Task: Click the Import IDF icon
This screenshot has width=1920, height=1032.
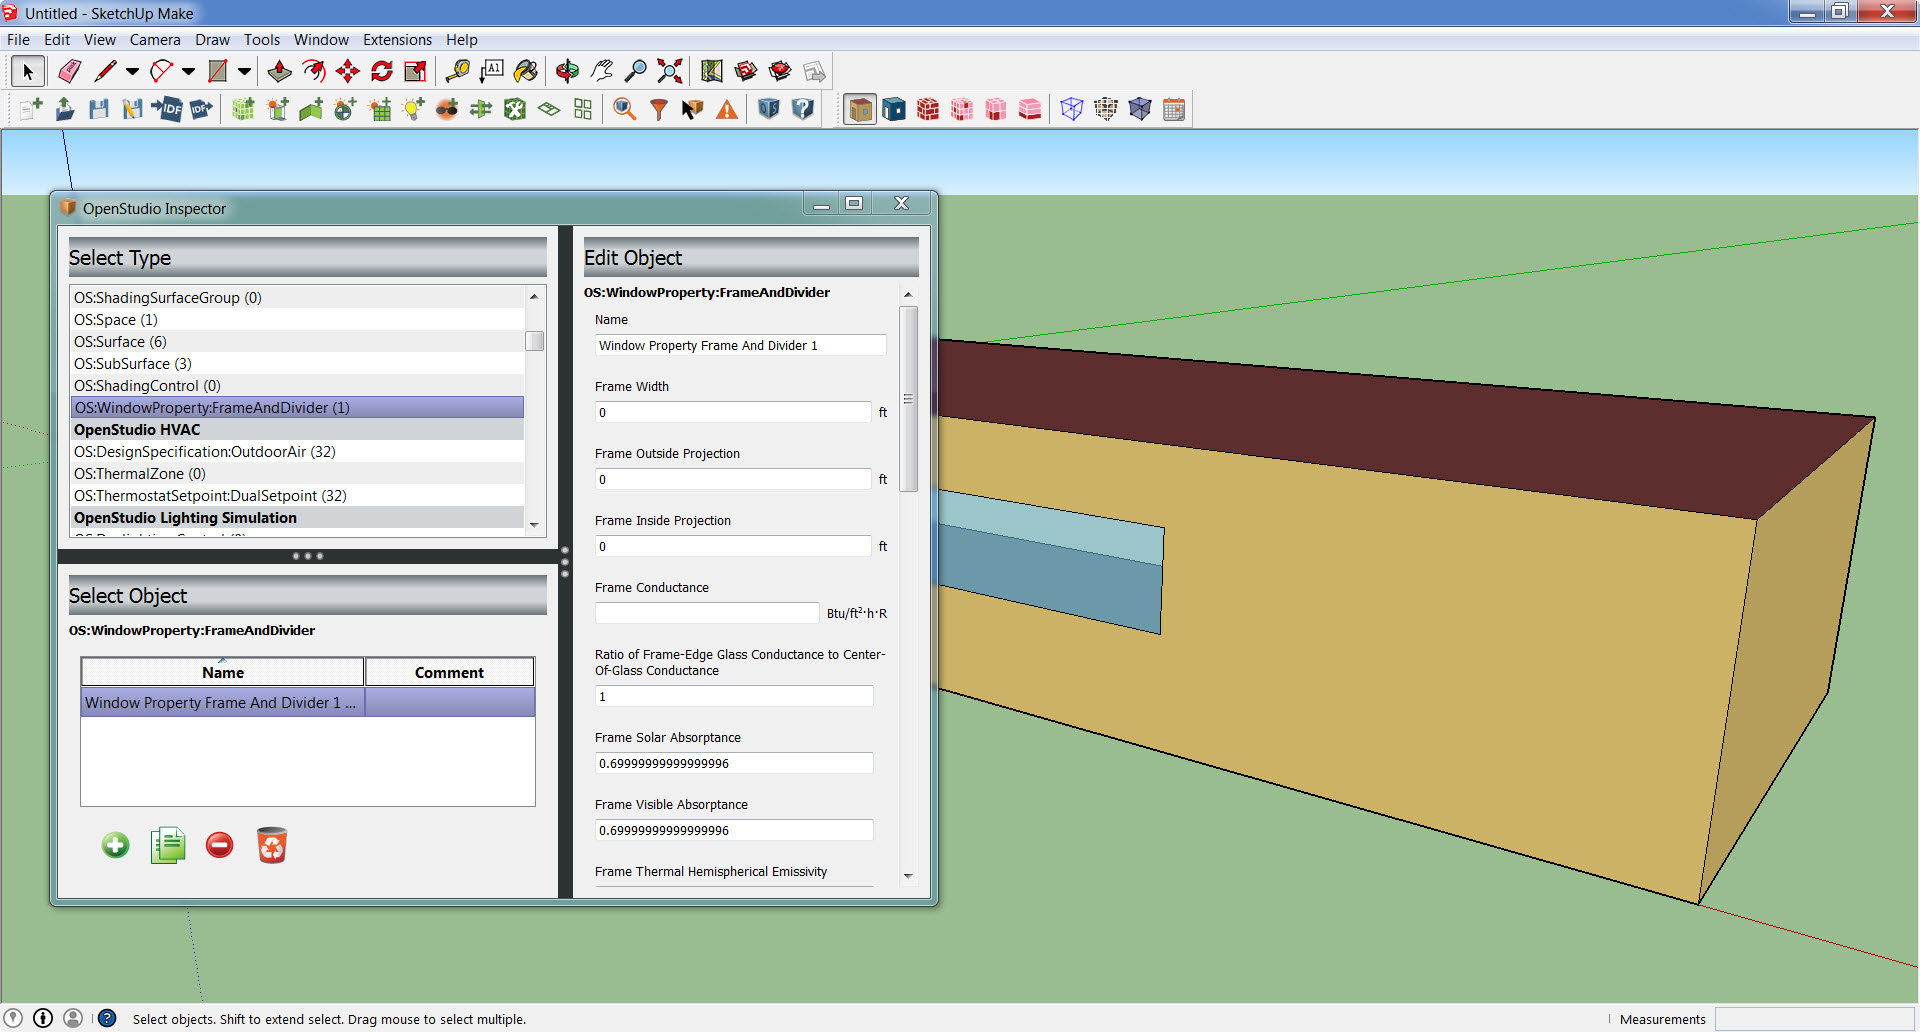Action: (168, 109)
